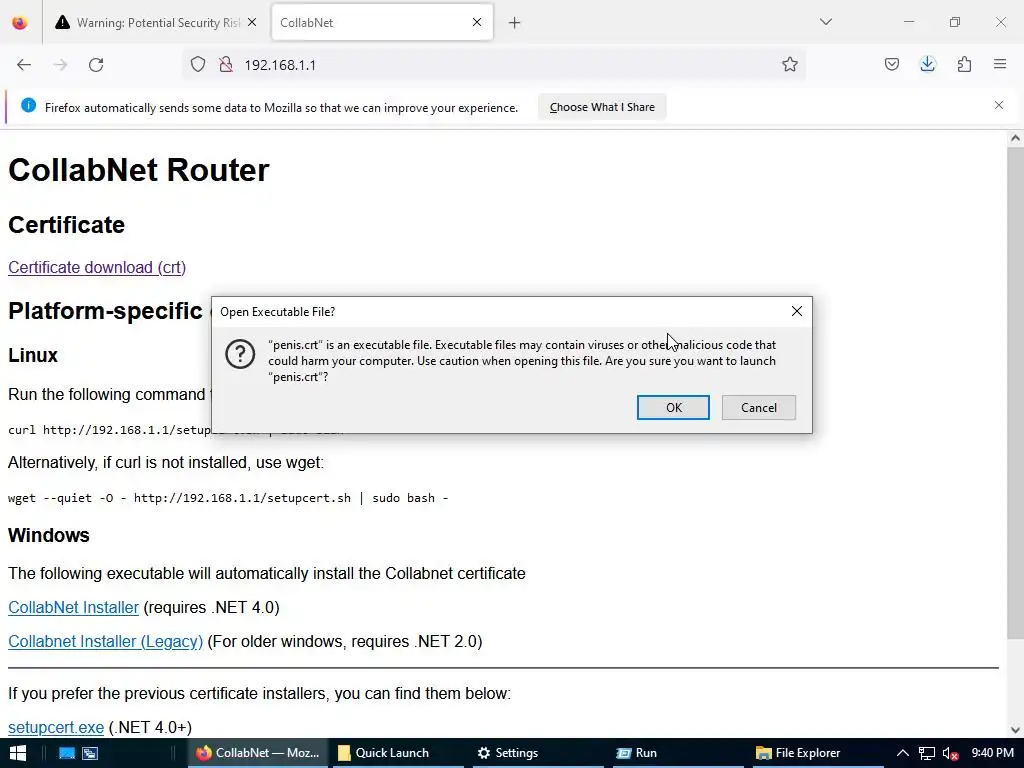This screenshot has height=768, width=1024.
Task: Click the scrollbar up arrow
Action: tap(1015, 138)
